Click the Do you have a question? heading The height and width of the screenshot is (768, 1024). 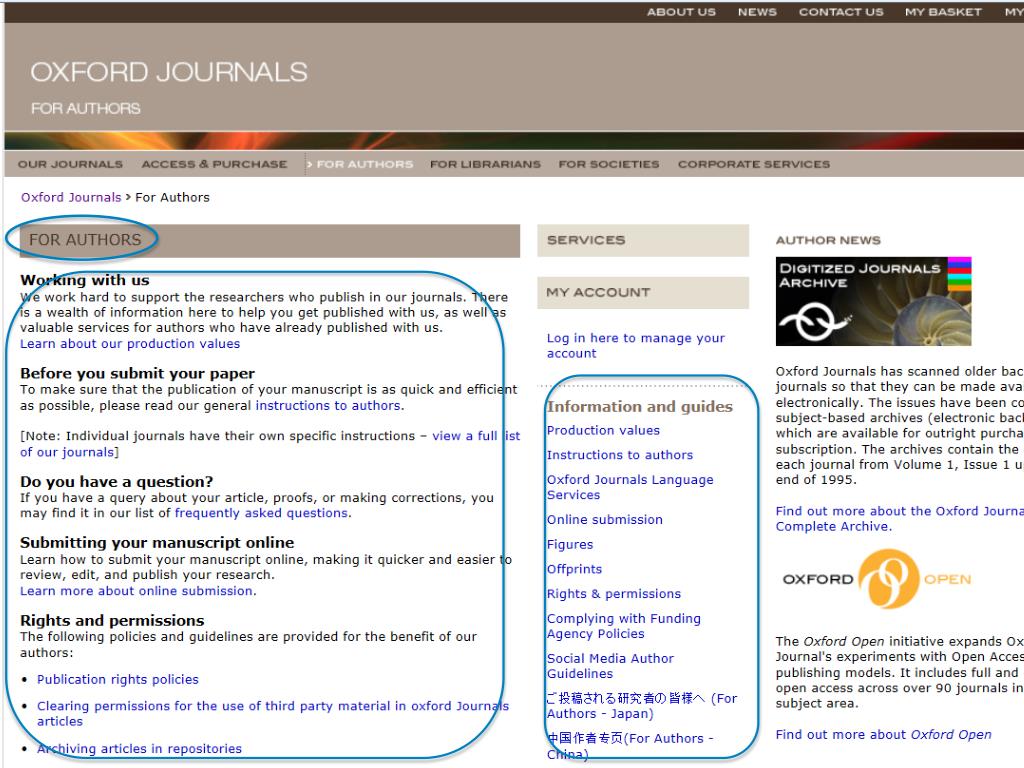(x=116, y=482)
